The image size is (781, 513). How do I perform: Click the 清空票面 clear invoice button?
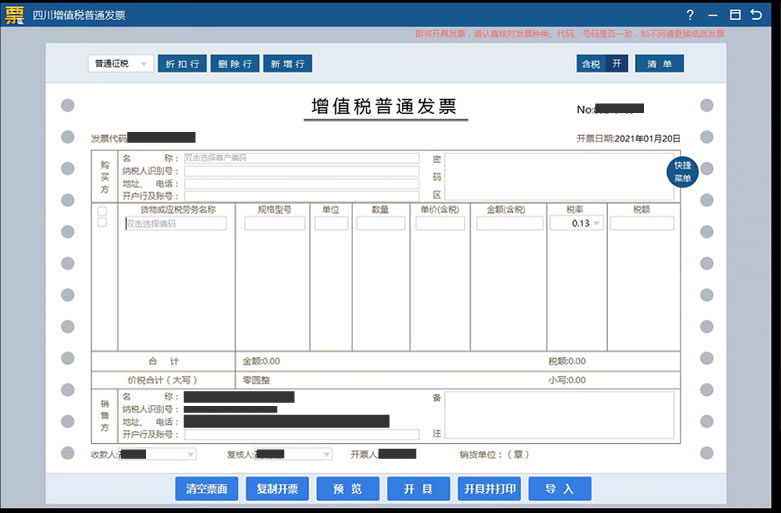[206, 489]
